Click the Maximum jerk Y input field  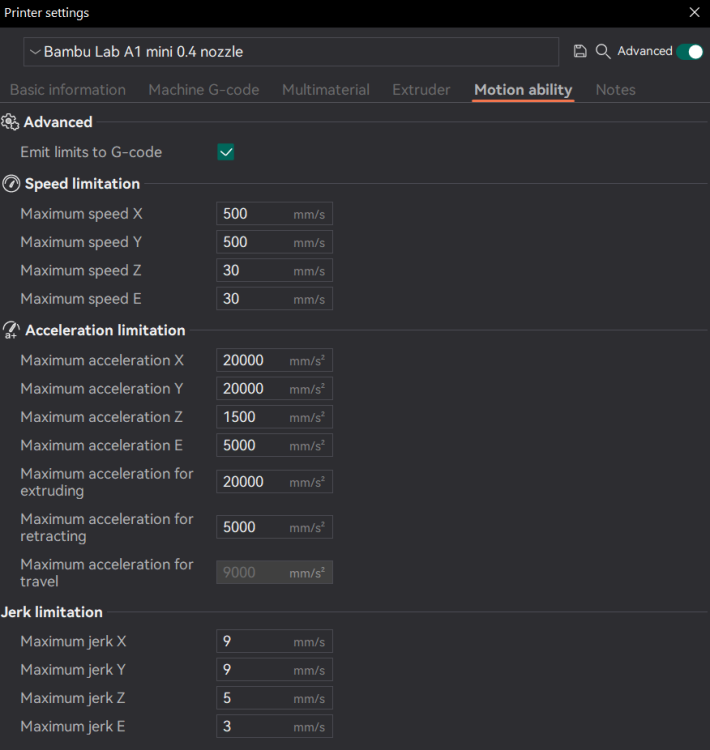pyautogui.click(x=254, y=670)
